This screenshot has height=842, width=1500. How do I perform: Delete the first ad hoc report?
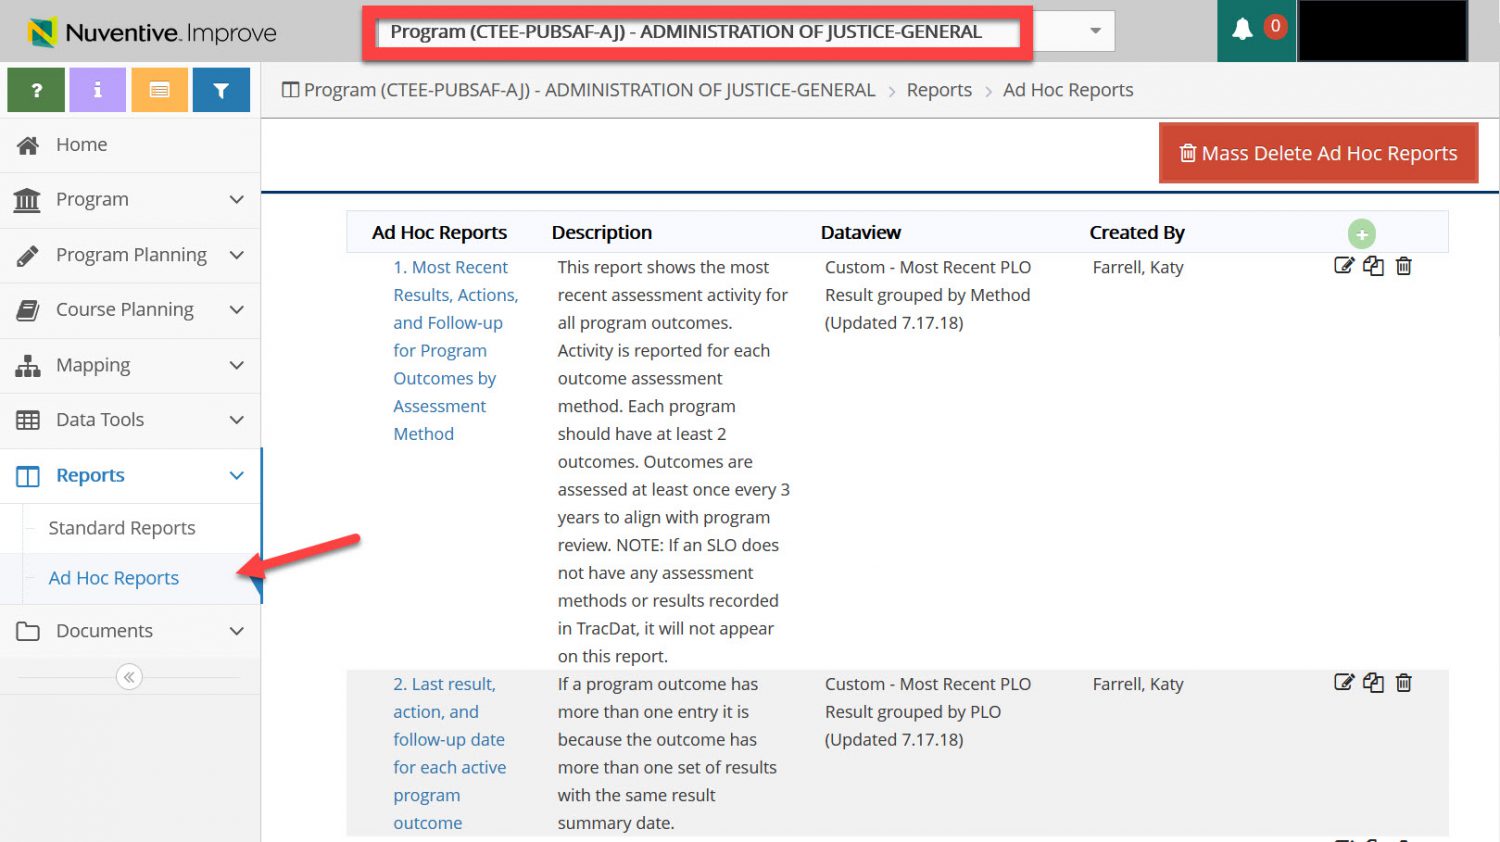click(x=1403, y=266)
